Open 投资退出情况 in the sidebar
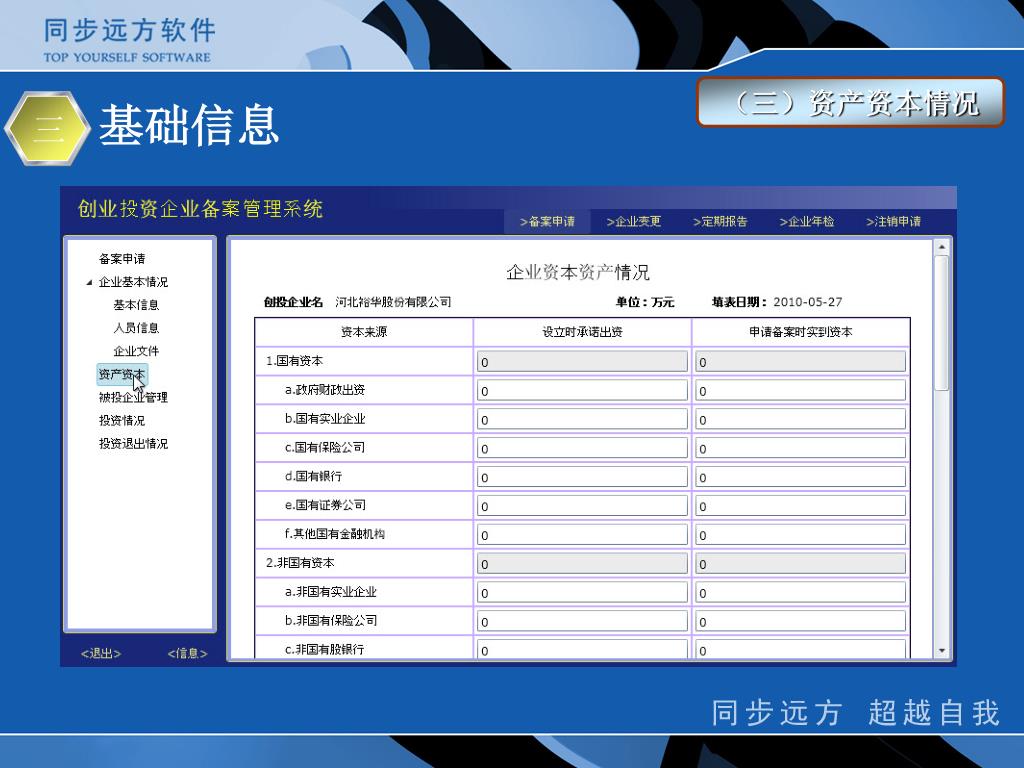The image size is (1024, 768). tap(133, 444)
